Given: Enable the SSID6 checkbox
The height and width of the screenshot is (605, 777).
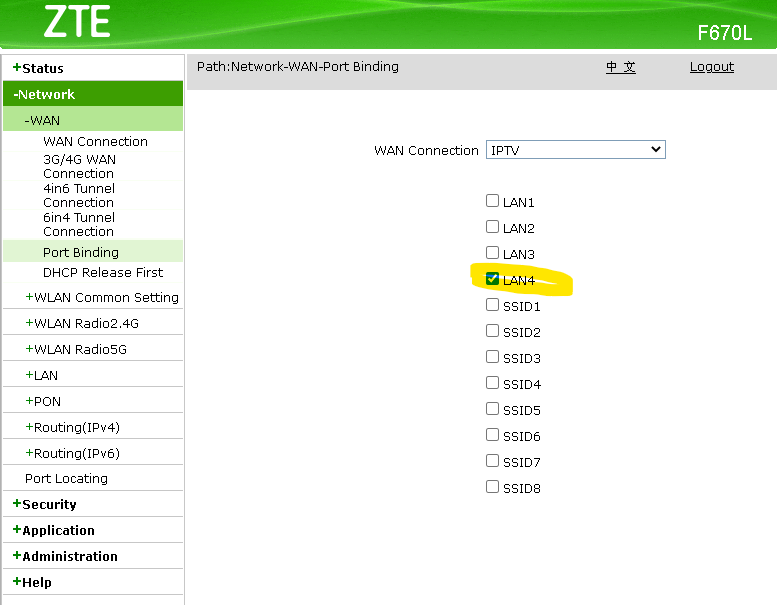Looking at the screenshot, I should click(x=492, y=435).
